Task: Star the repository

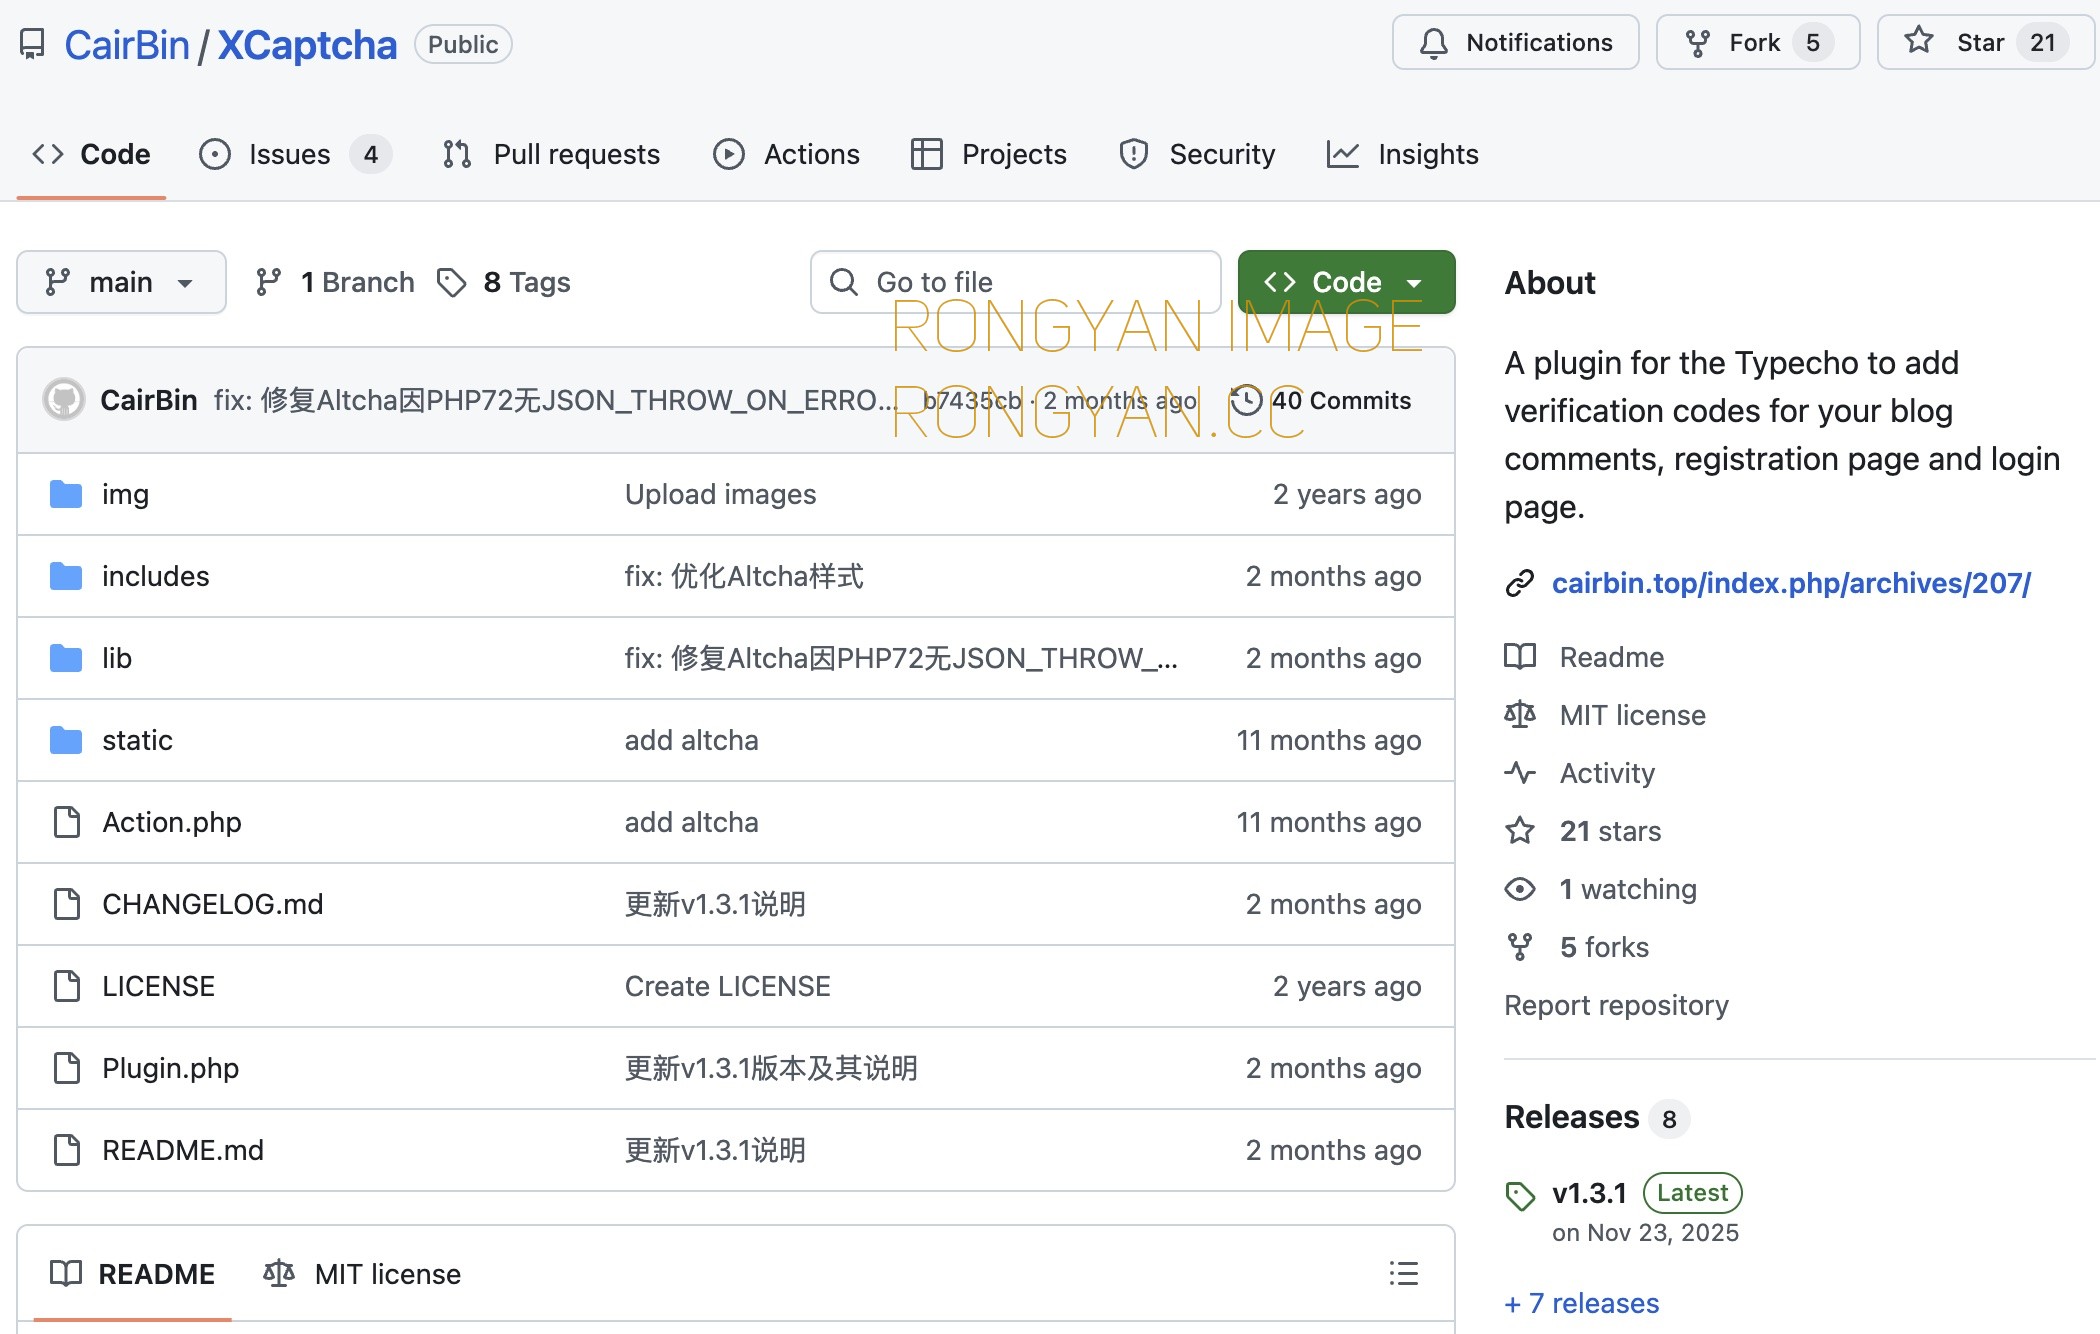Action: click(x=1984, y=42)
